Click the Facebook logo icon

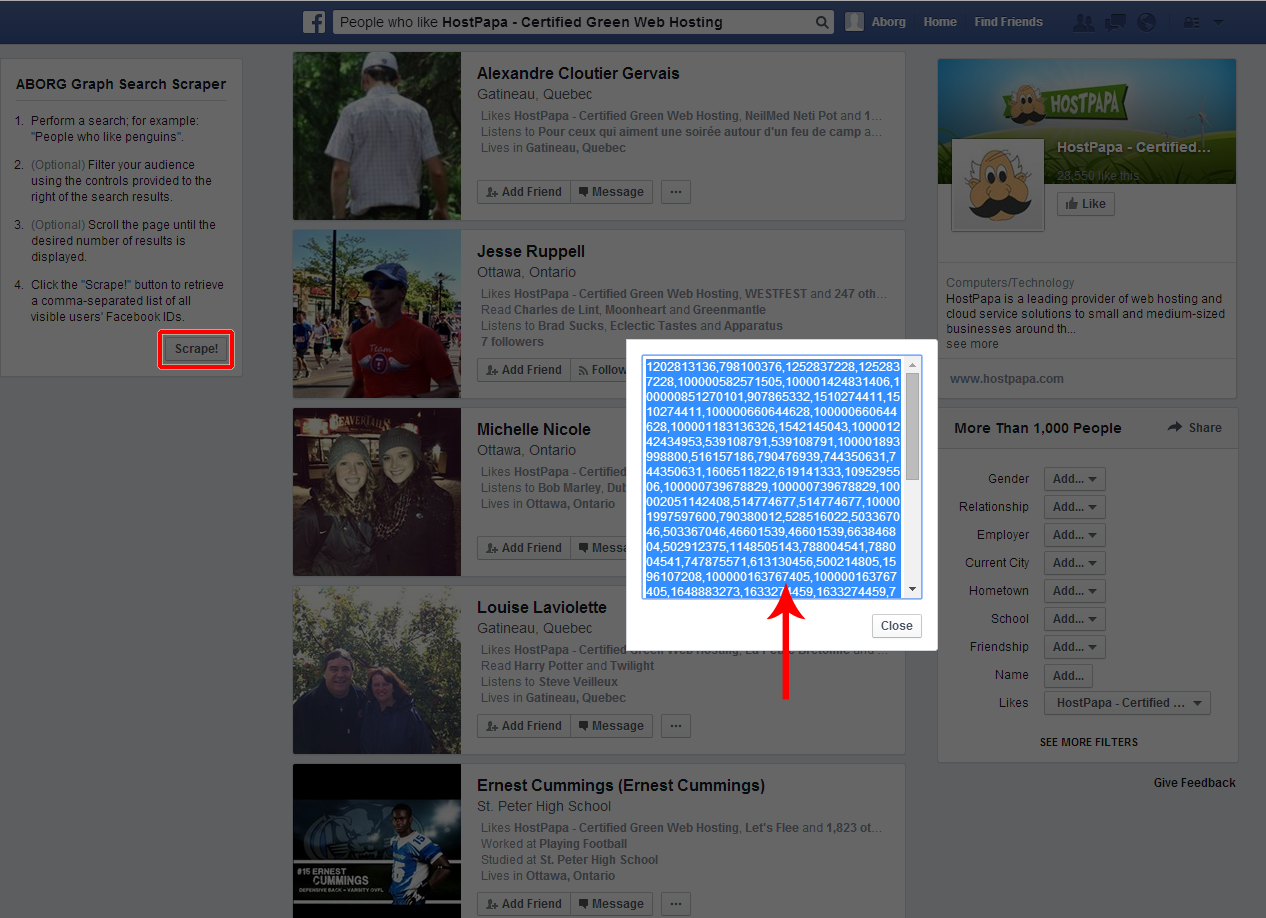[x=314, y=22]
